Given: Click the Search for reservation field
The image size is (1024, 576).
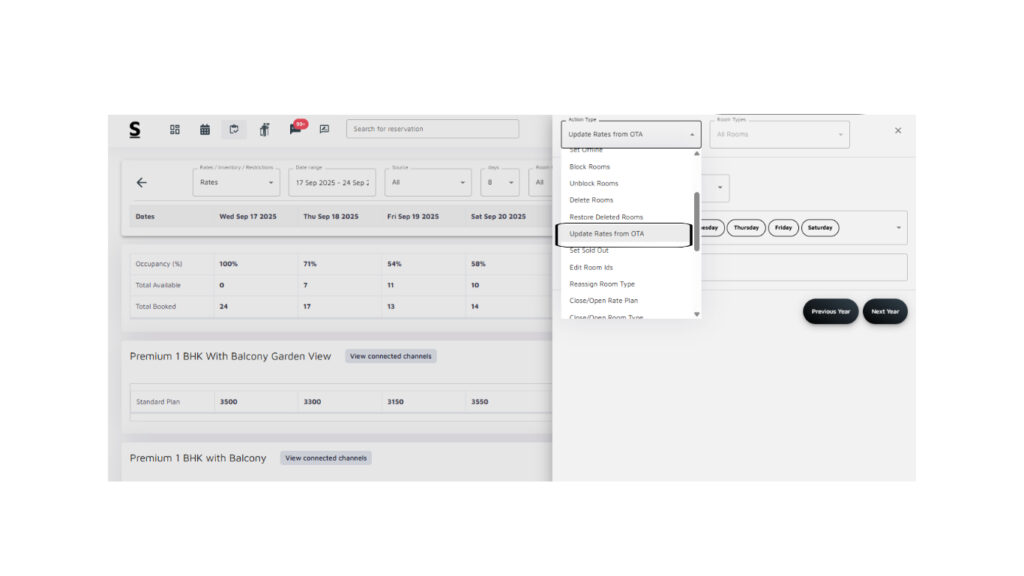Looking at the screenshot, I should pyautogui.click(x=432, y=129).
